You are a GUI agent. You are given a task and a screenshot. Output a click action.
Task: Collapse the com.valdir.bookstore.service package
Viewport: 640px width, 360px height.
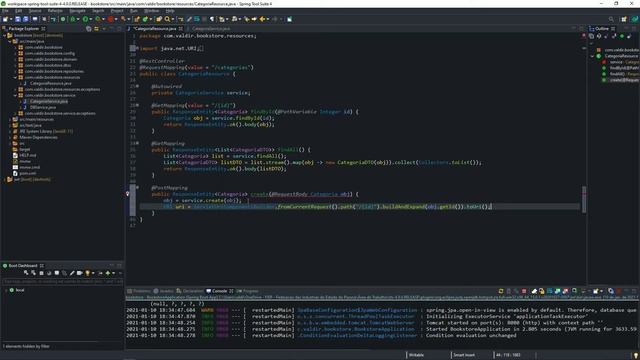coord(16,95)
